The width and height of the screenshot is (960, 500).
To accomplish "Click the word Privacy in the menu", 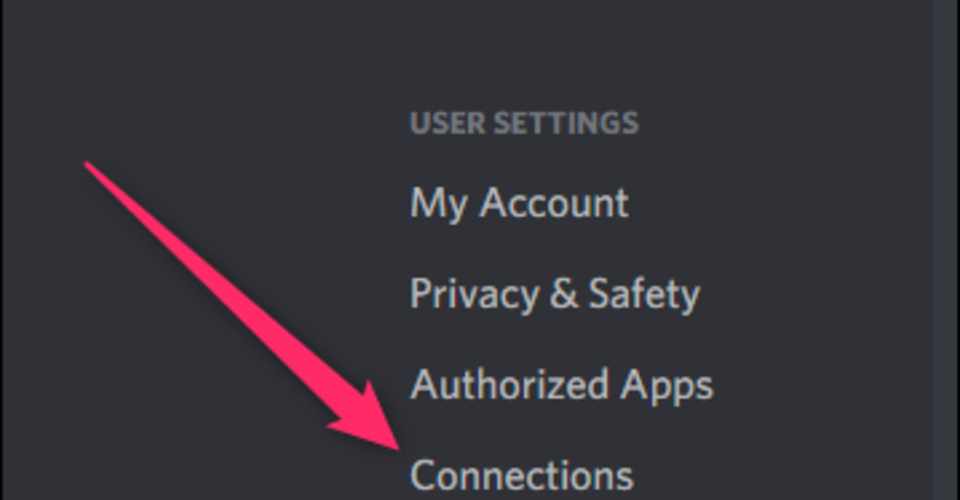I will (474, 296).
